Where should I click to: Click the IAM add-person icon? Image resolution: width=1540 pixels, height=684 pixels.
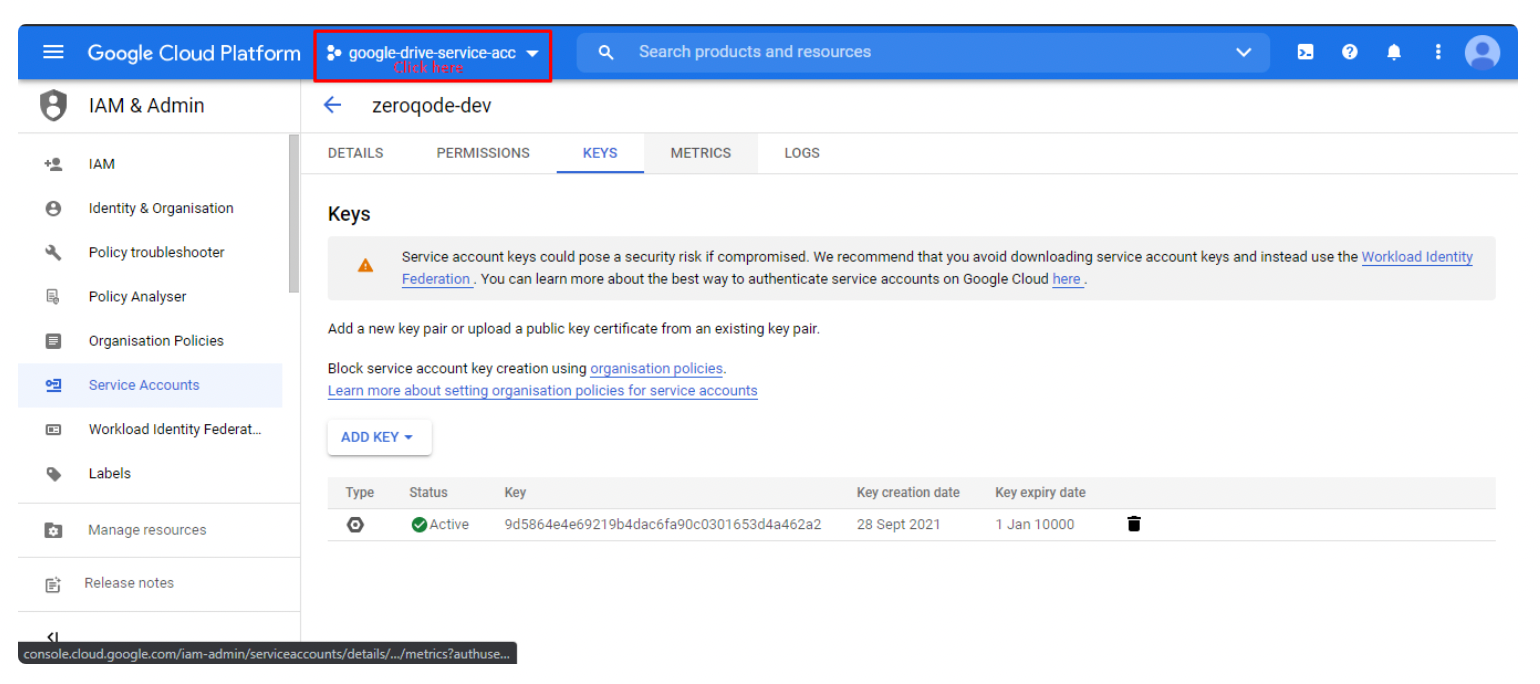(x=54, y=164)
